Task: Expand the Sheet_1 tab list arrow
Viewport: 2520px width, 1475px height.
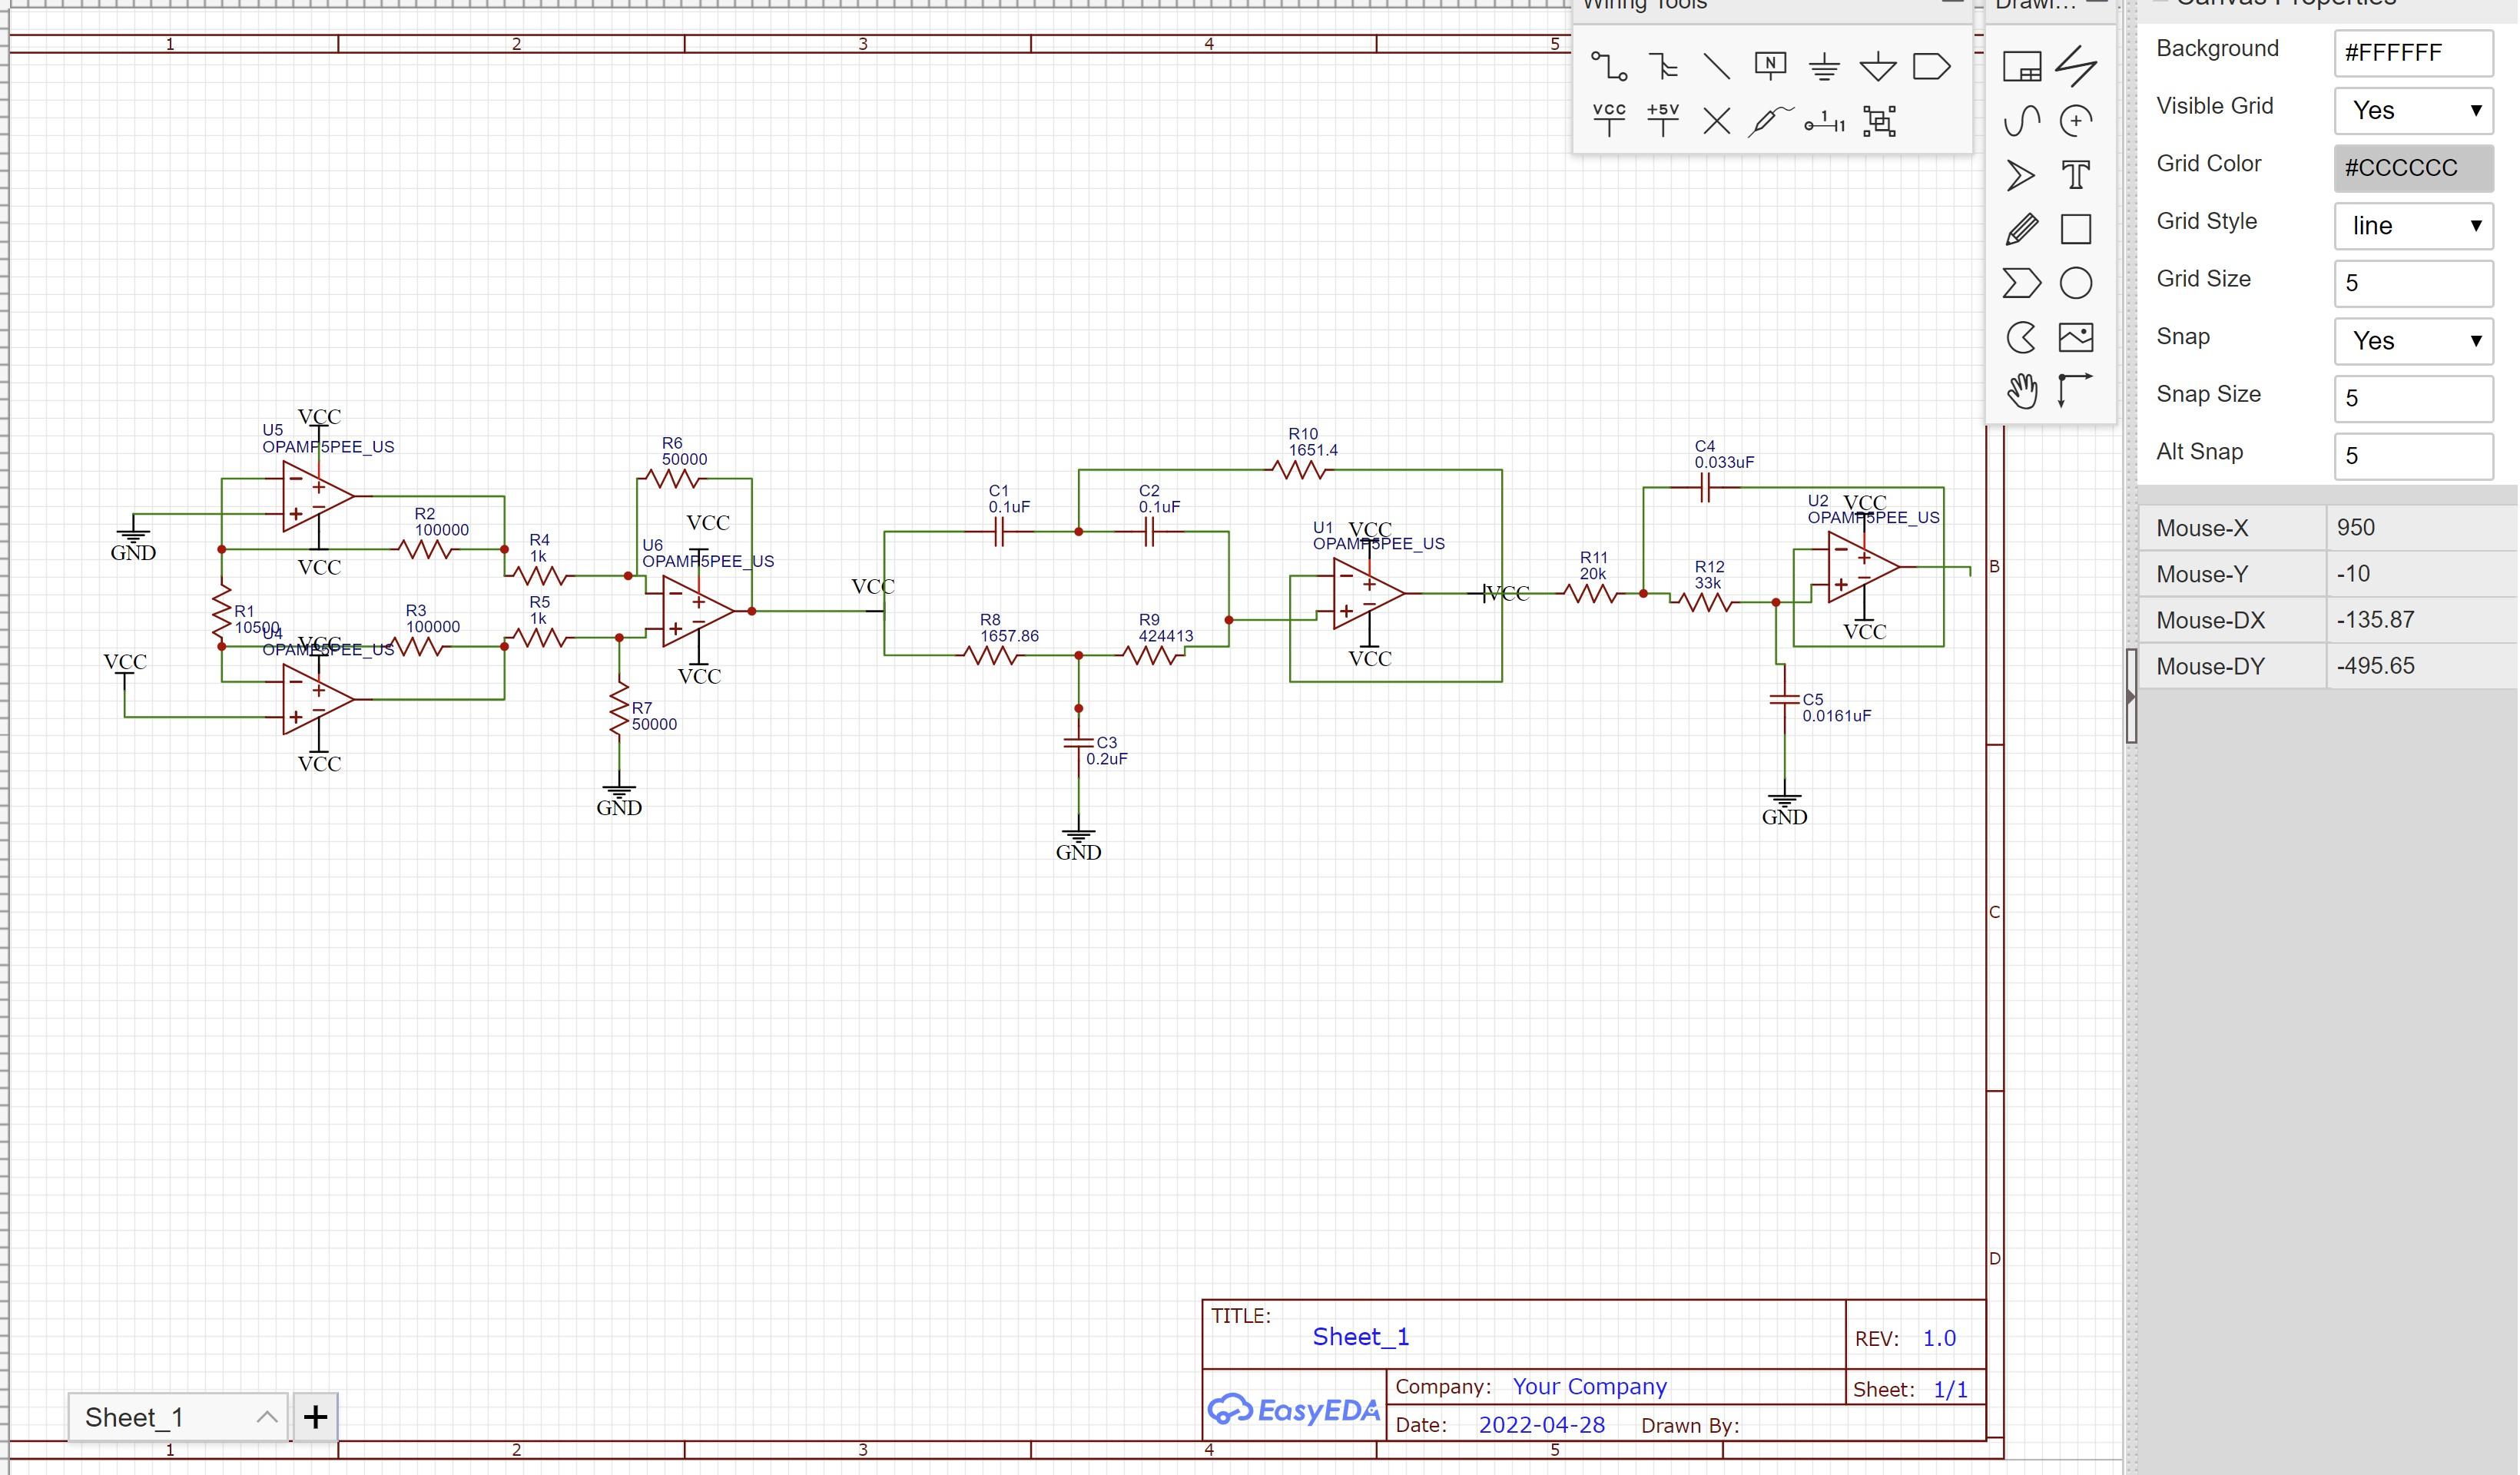Action: pos(266,1416)
